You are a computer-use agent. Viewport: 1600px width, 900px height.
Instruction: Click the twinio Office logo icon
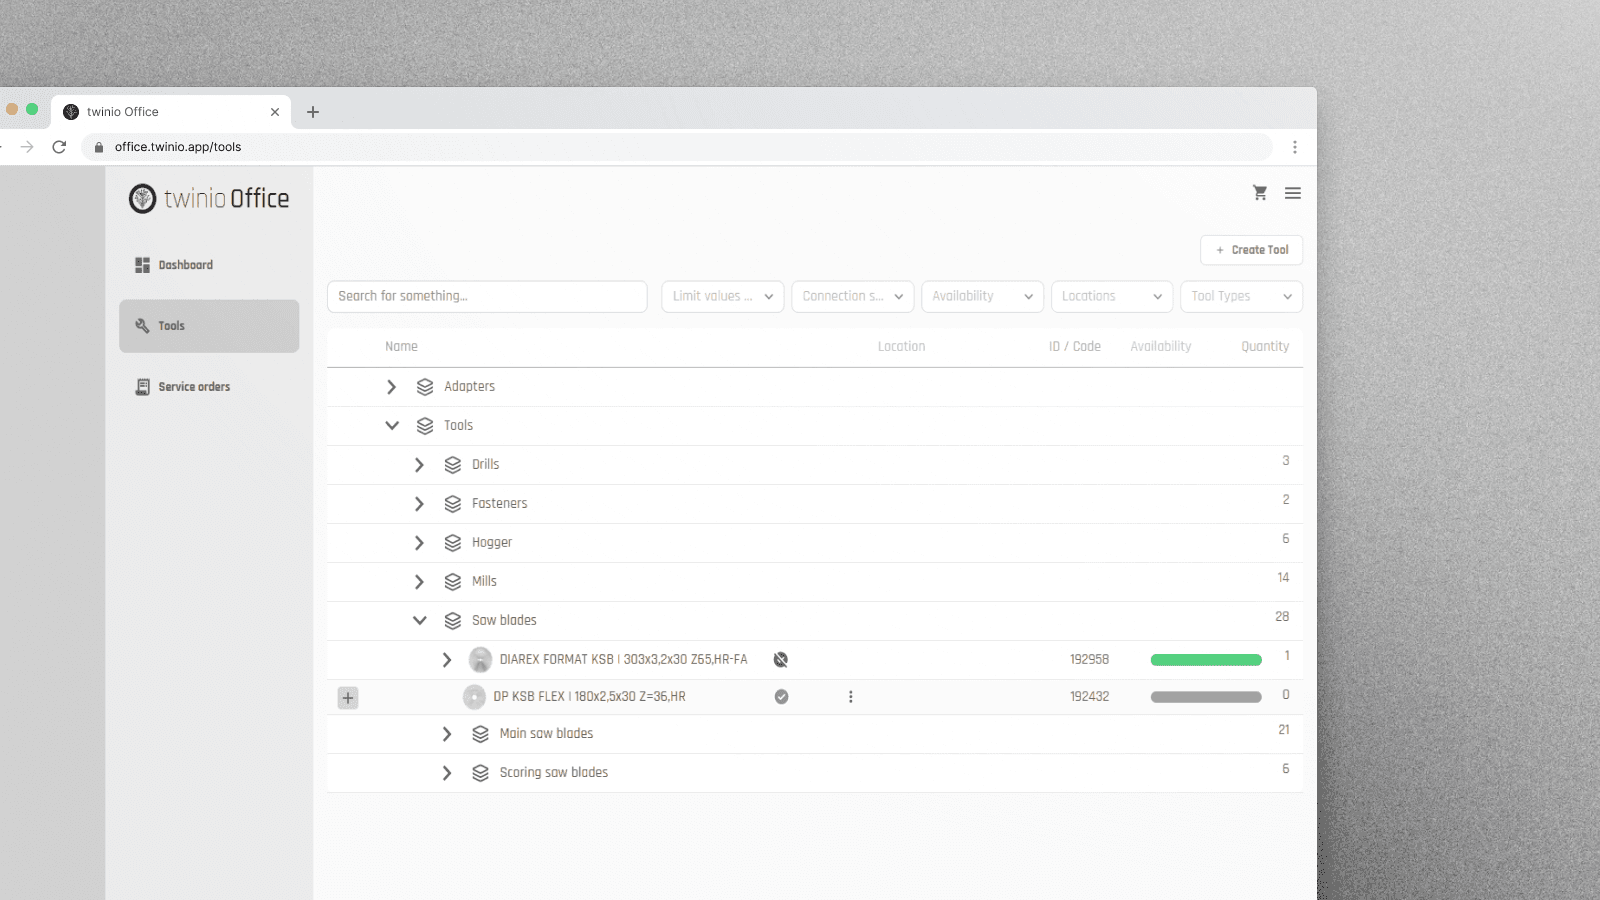141,198
